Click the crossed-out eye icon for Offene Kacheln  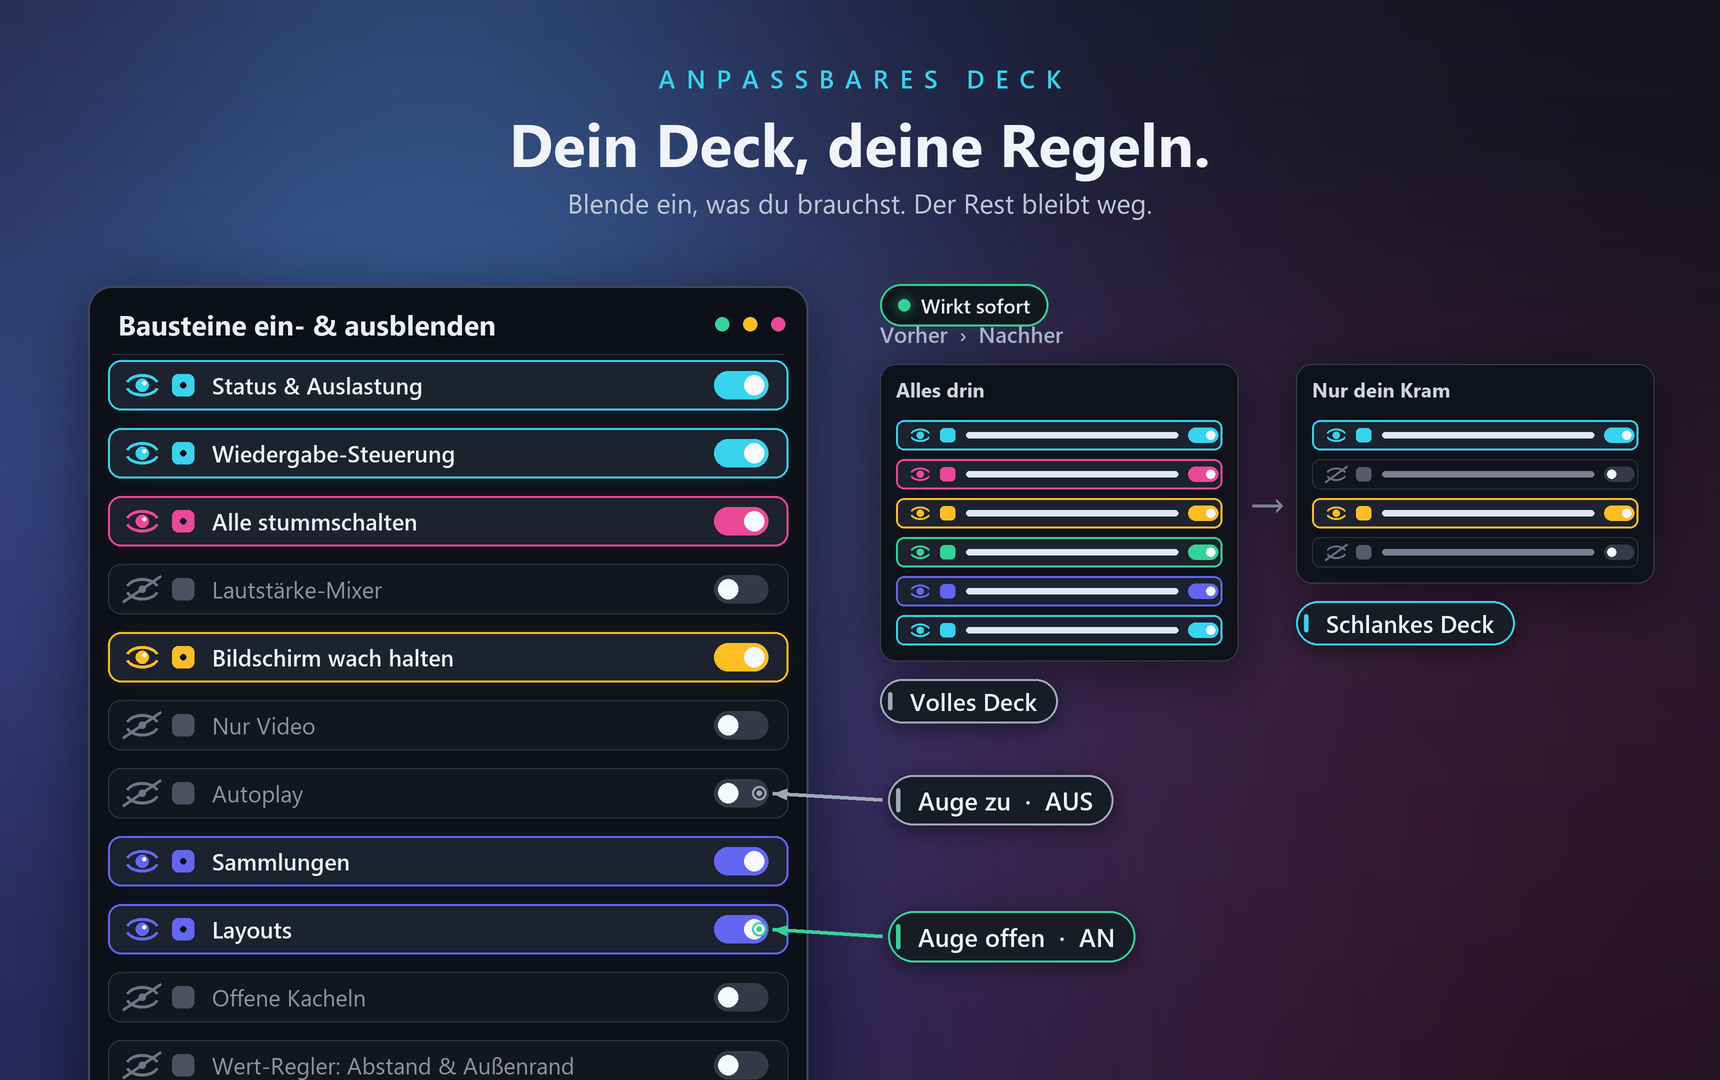coord(142,998)
